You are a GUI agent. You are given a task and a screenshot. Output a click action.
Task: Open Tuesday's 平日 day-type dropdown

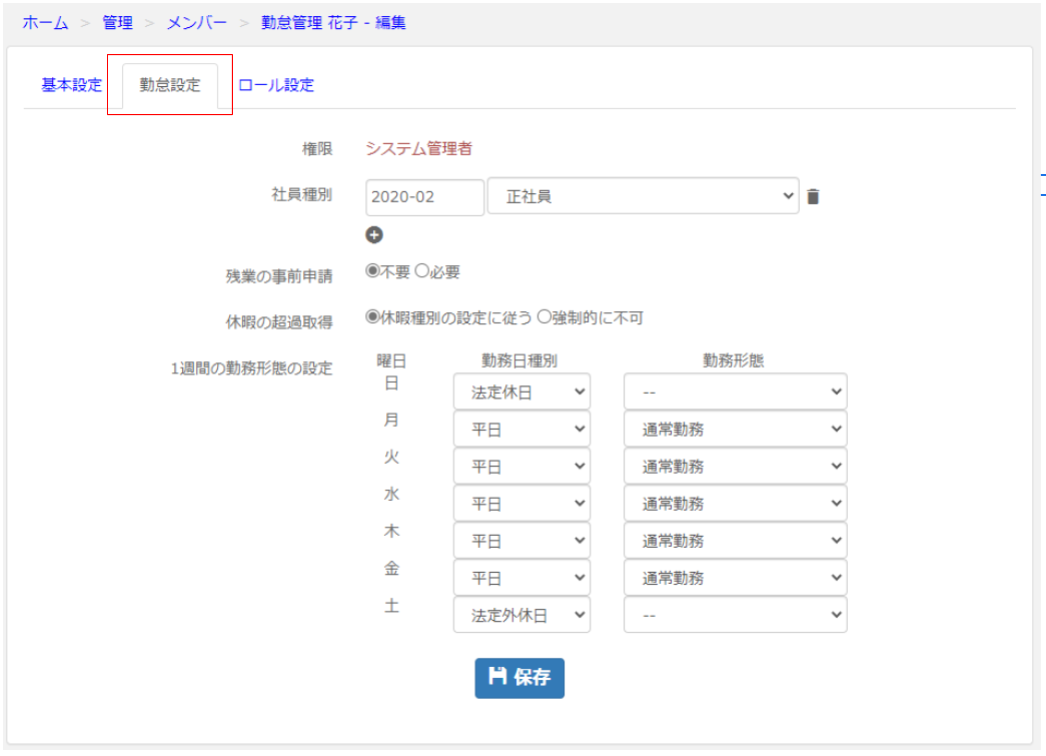(x=522, y=466)
